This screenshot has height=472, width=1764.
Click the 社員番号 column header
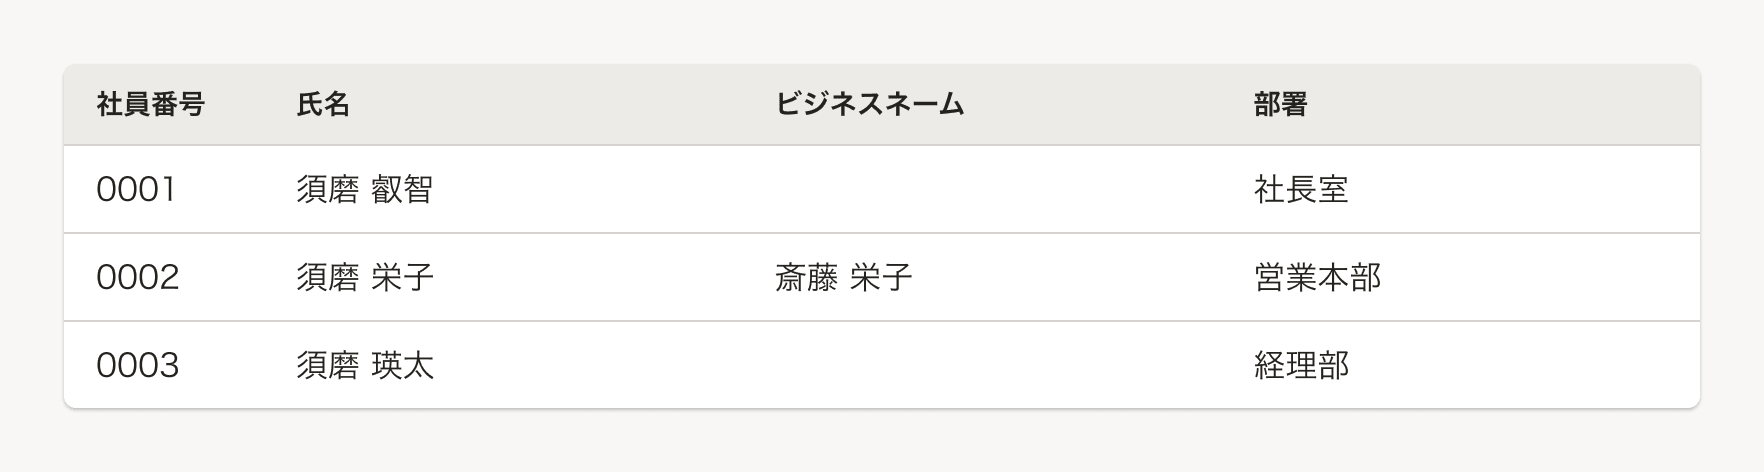151,104
